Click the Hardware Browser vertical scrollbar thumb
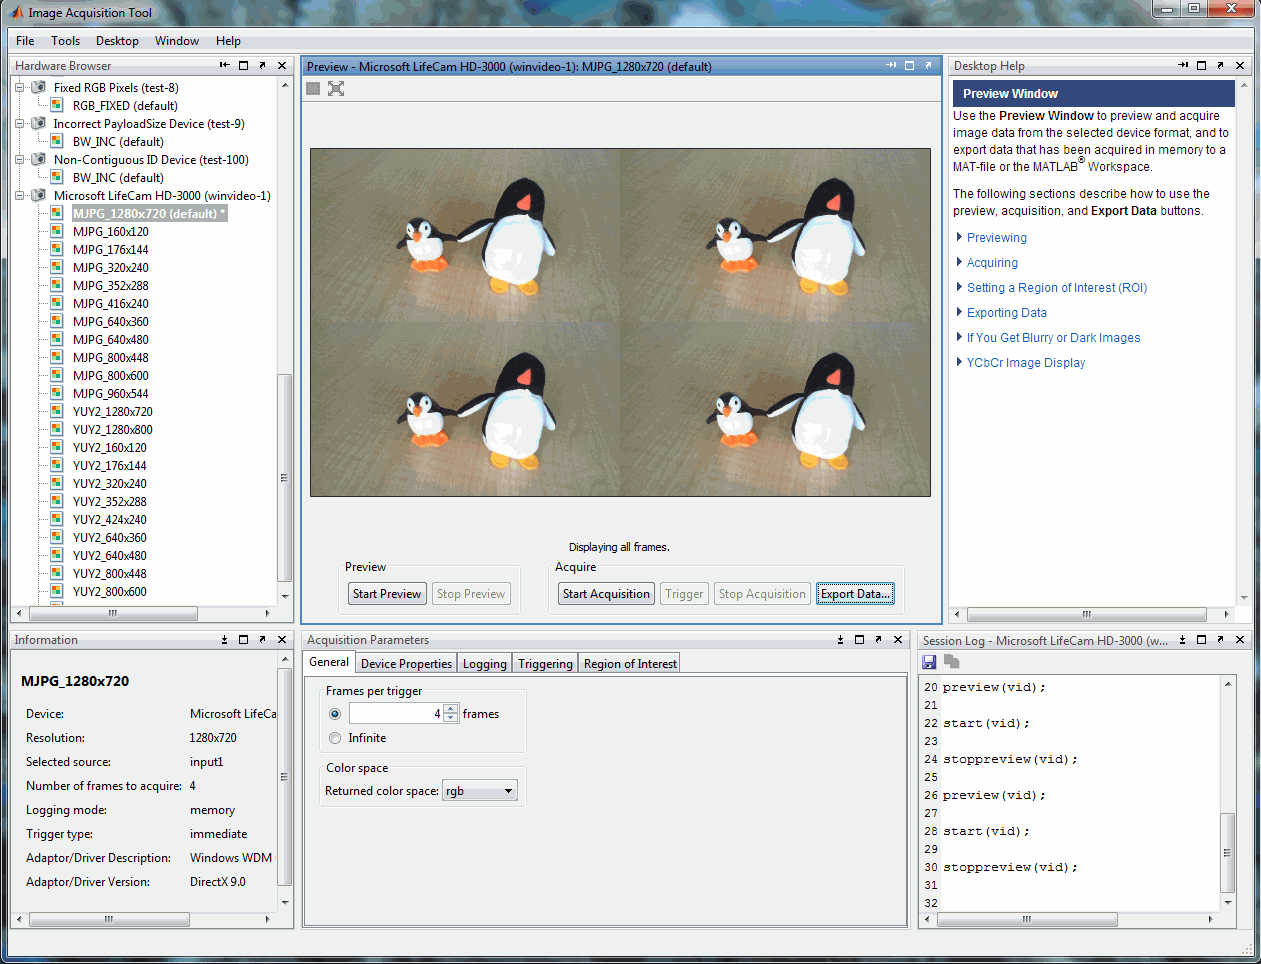Screen dimensions: 1261x964 click(x=284, y=477)
